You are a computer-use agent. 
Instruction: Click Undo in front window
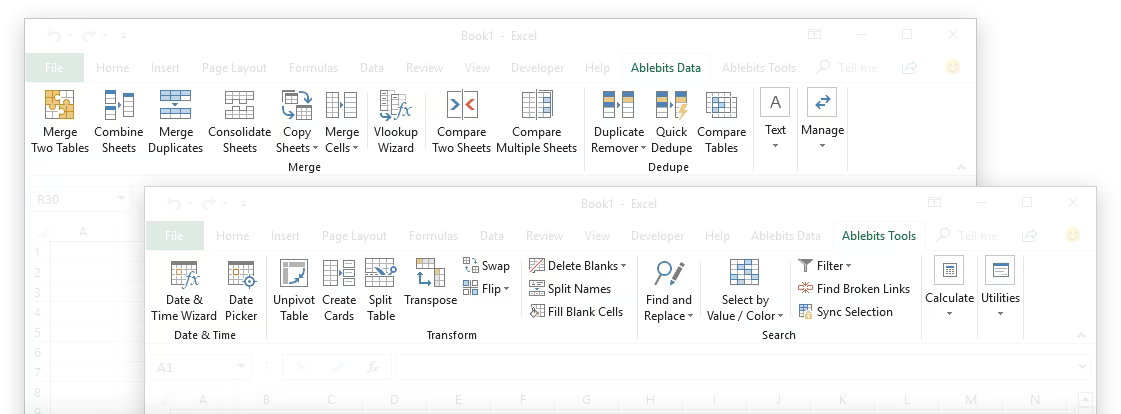[x=174, y=203]
